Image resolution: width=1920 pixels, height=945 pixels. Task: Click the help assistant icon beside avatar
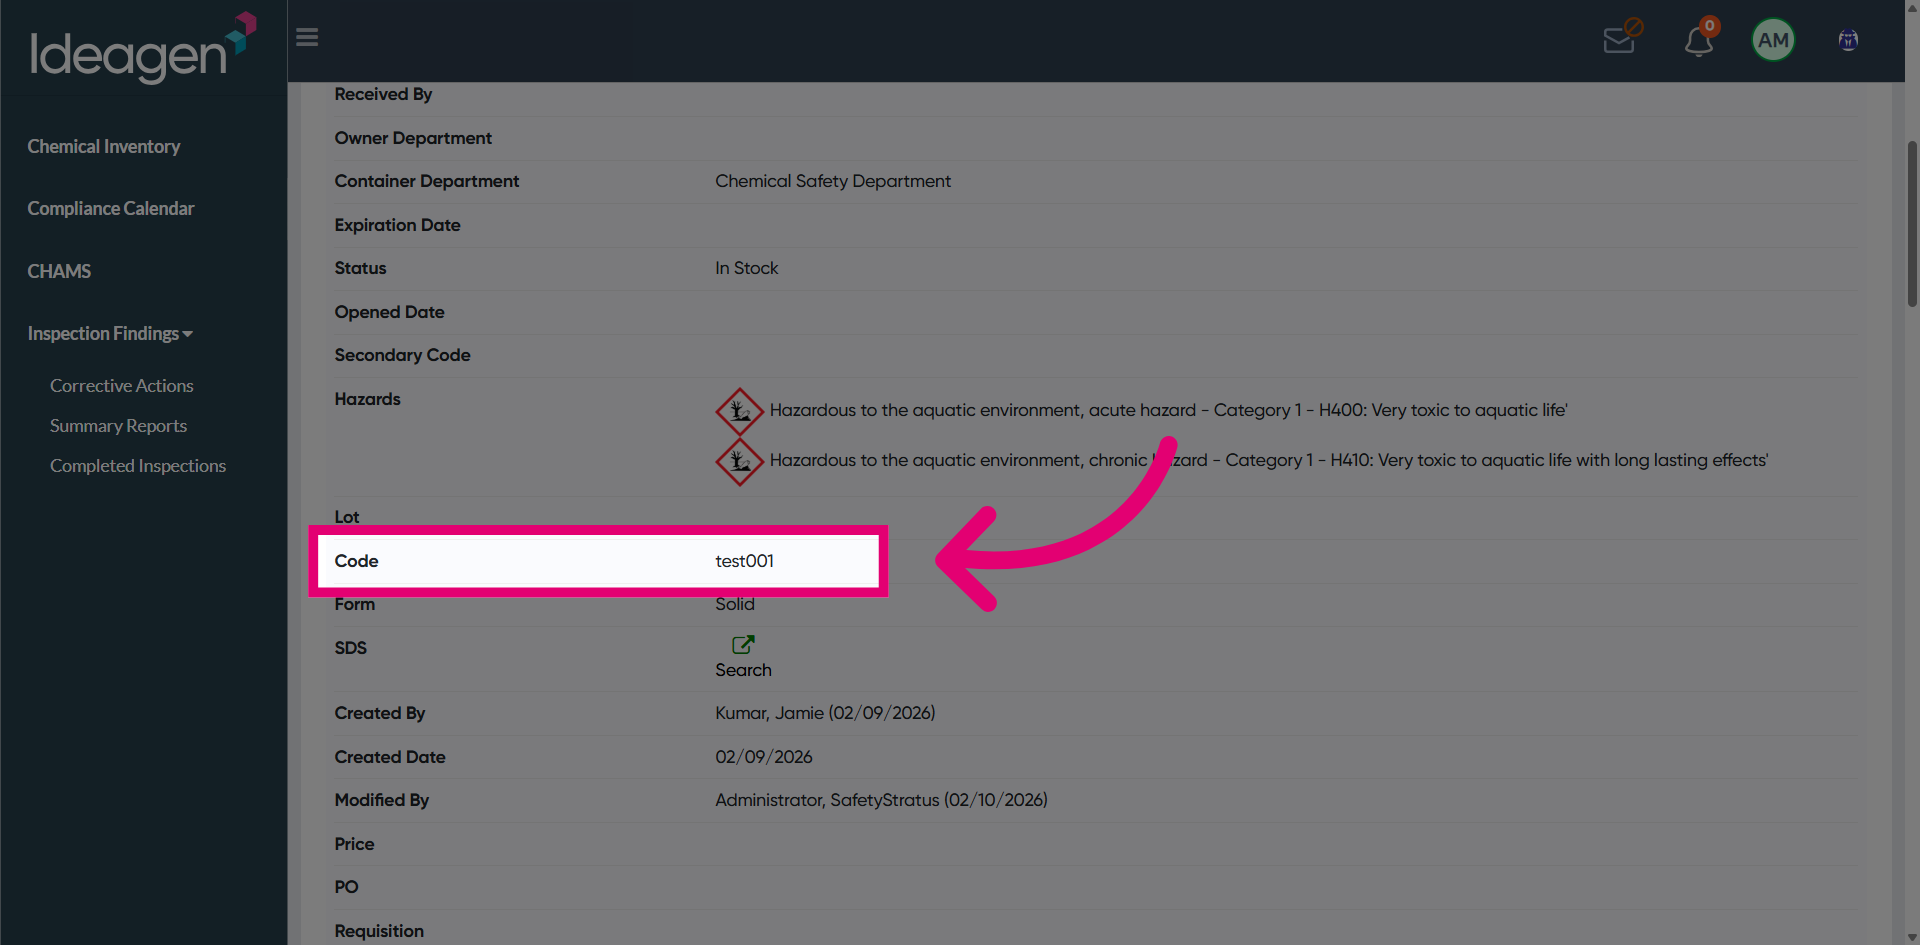tap(1848, 40)
